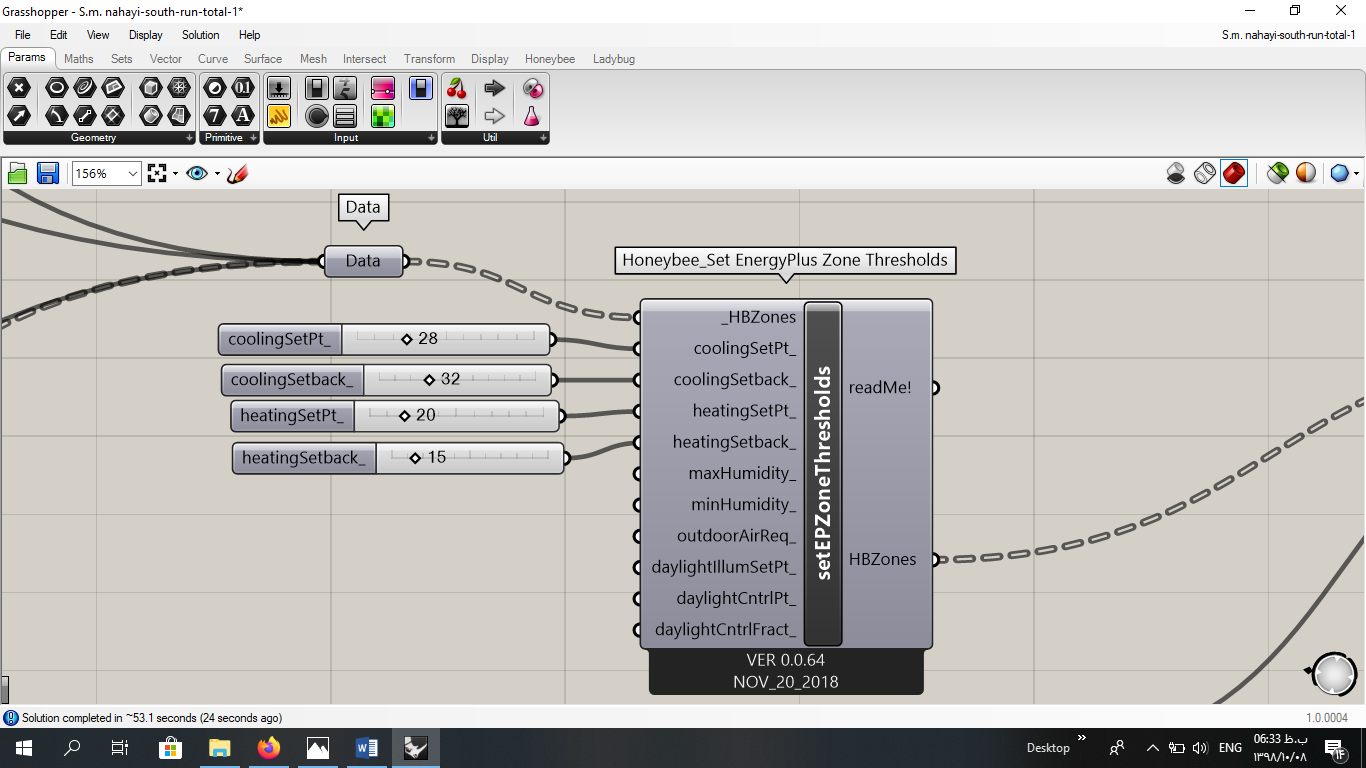Open preview mesh quality dropdown arrow
1366x768 pixels.
click(x=1356, y=174)
